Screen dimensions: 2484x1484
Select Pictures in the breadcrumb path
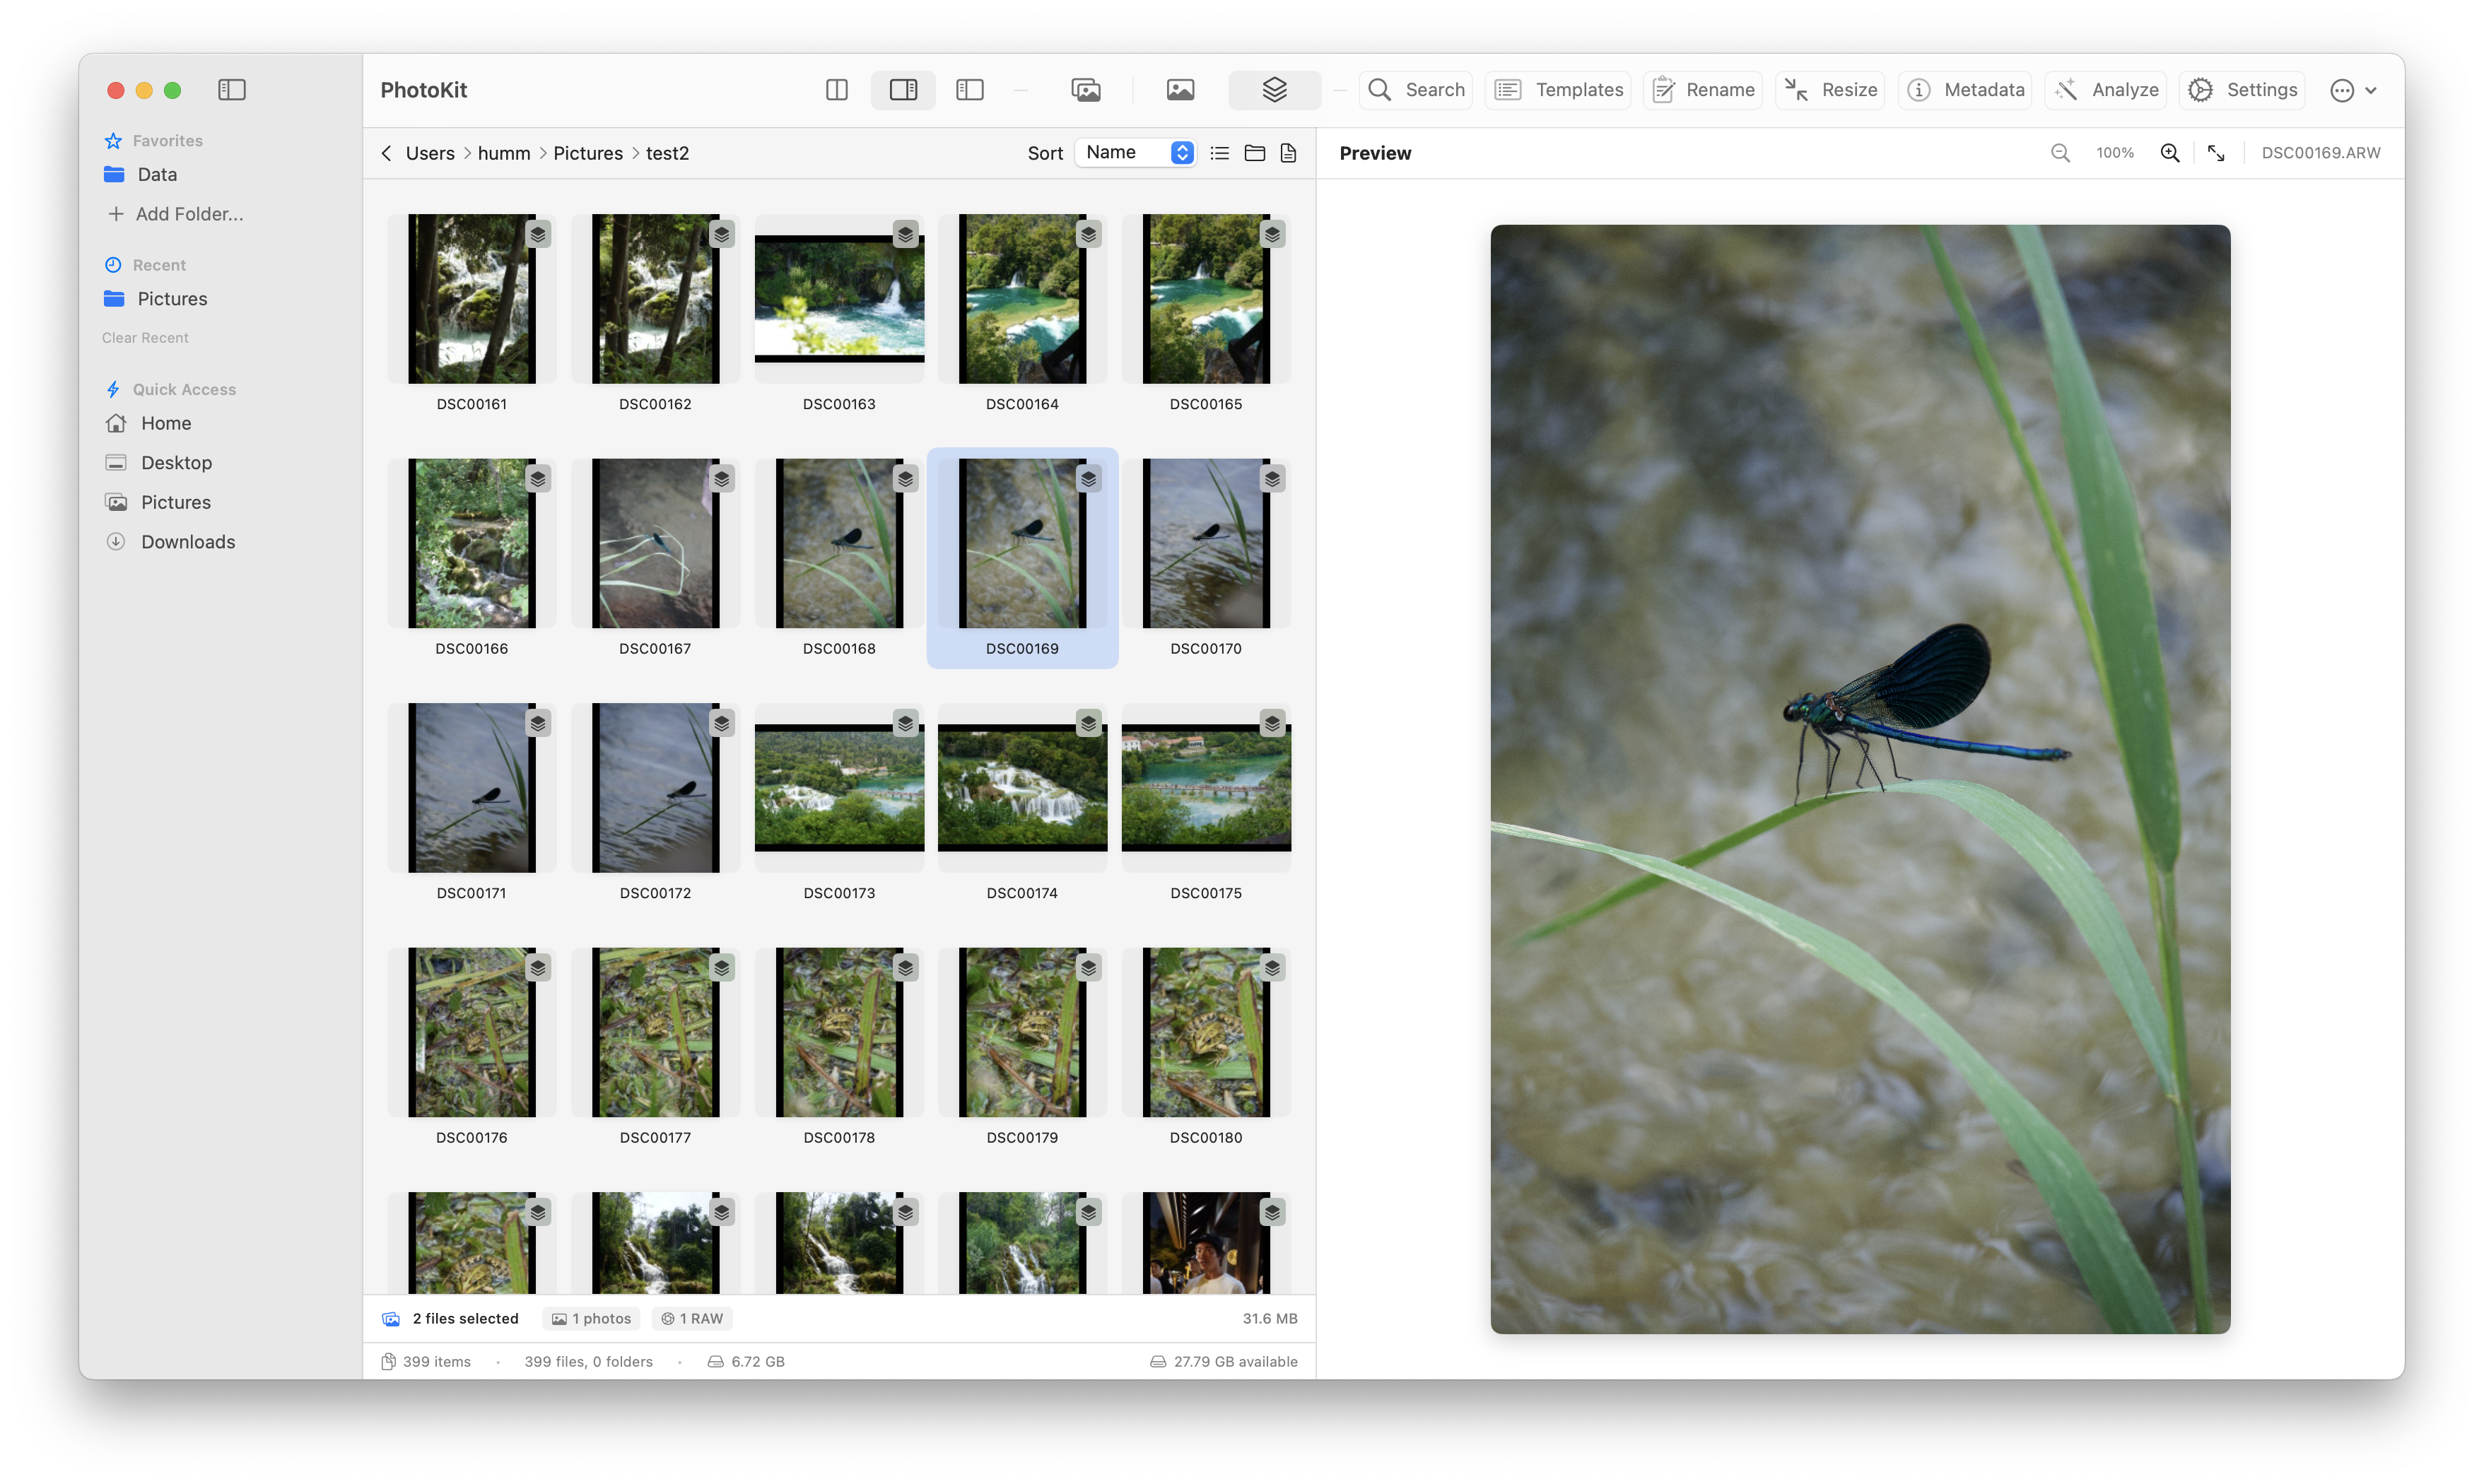coord(588,153)
